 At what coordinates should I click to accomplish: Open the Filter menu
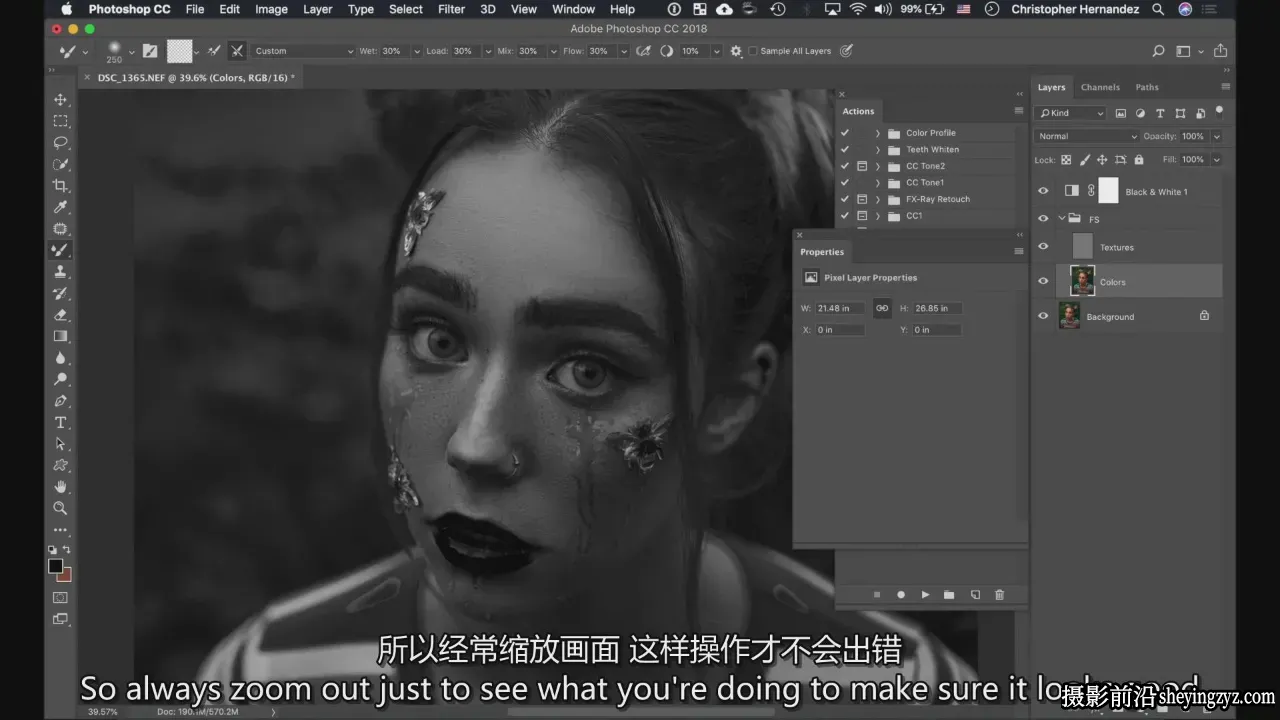point(452,9)
